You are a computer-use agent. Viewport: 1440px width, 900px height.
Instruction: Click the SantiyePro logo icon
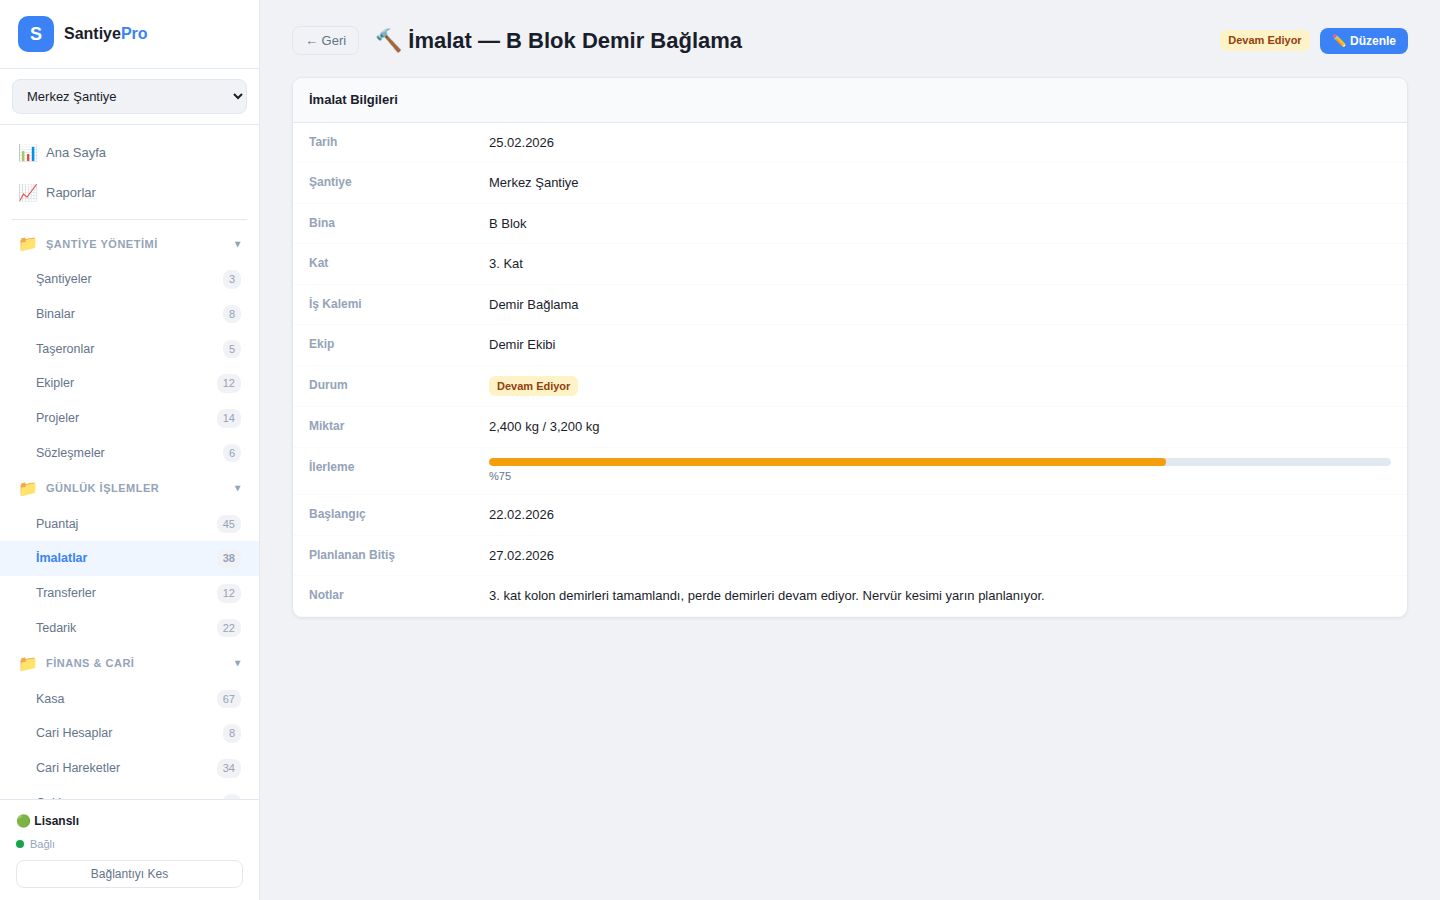(36, 34)
